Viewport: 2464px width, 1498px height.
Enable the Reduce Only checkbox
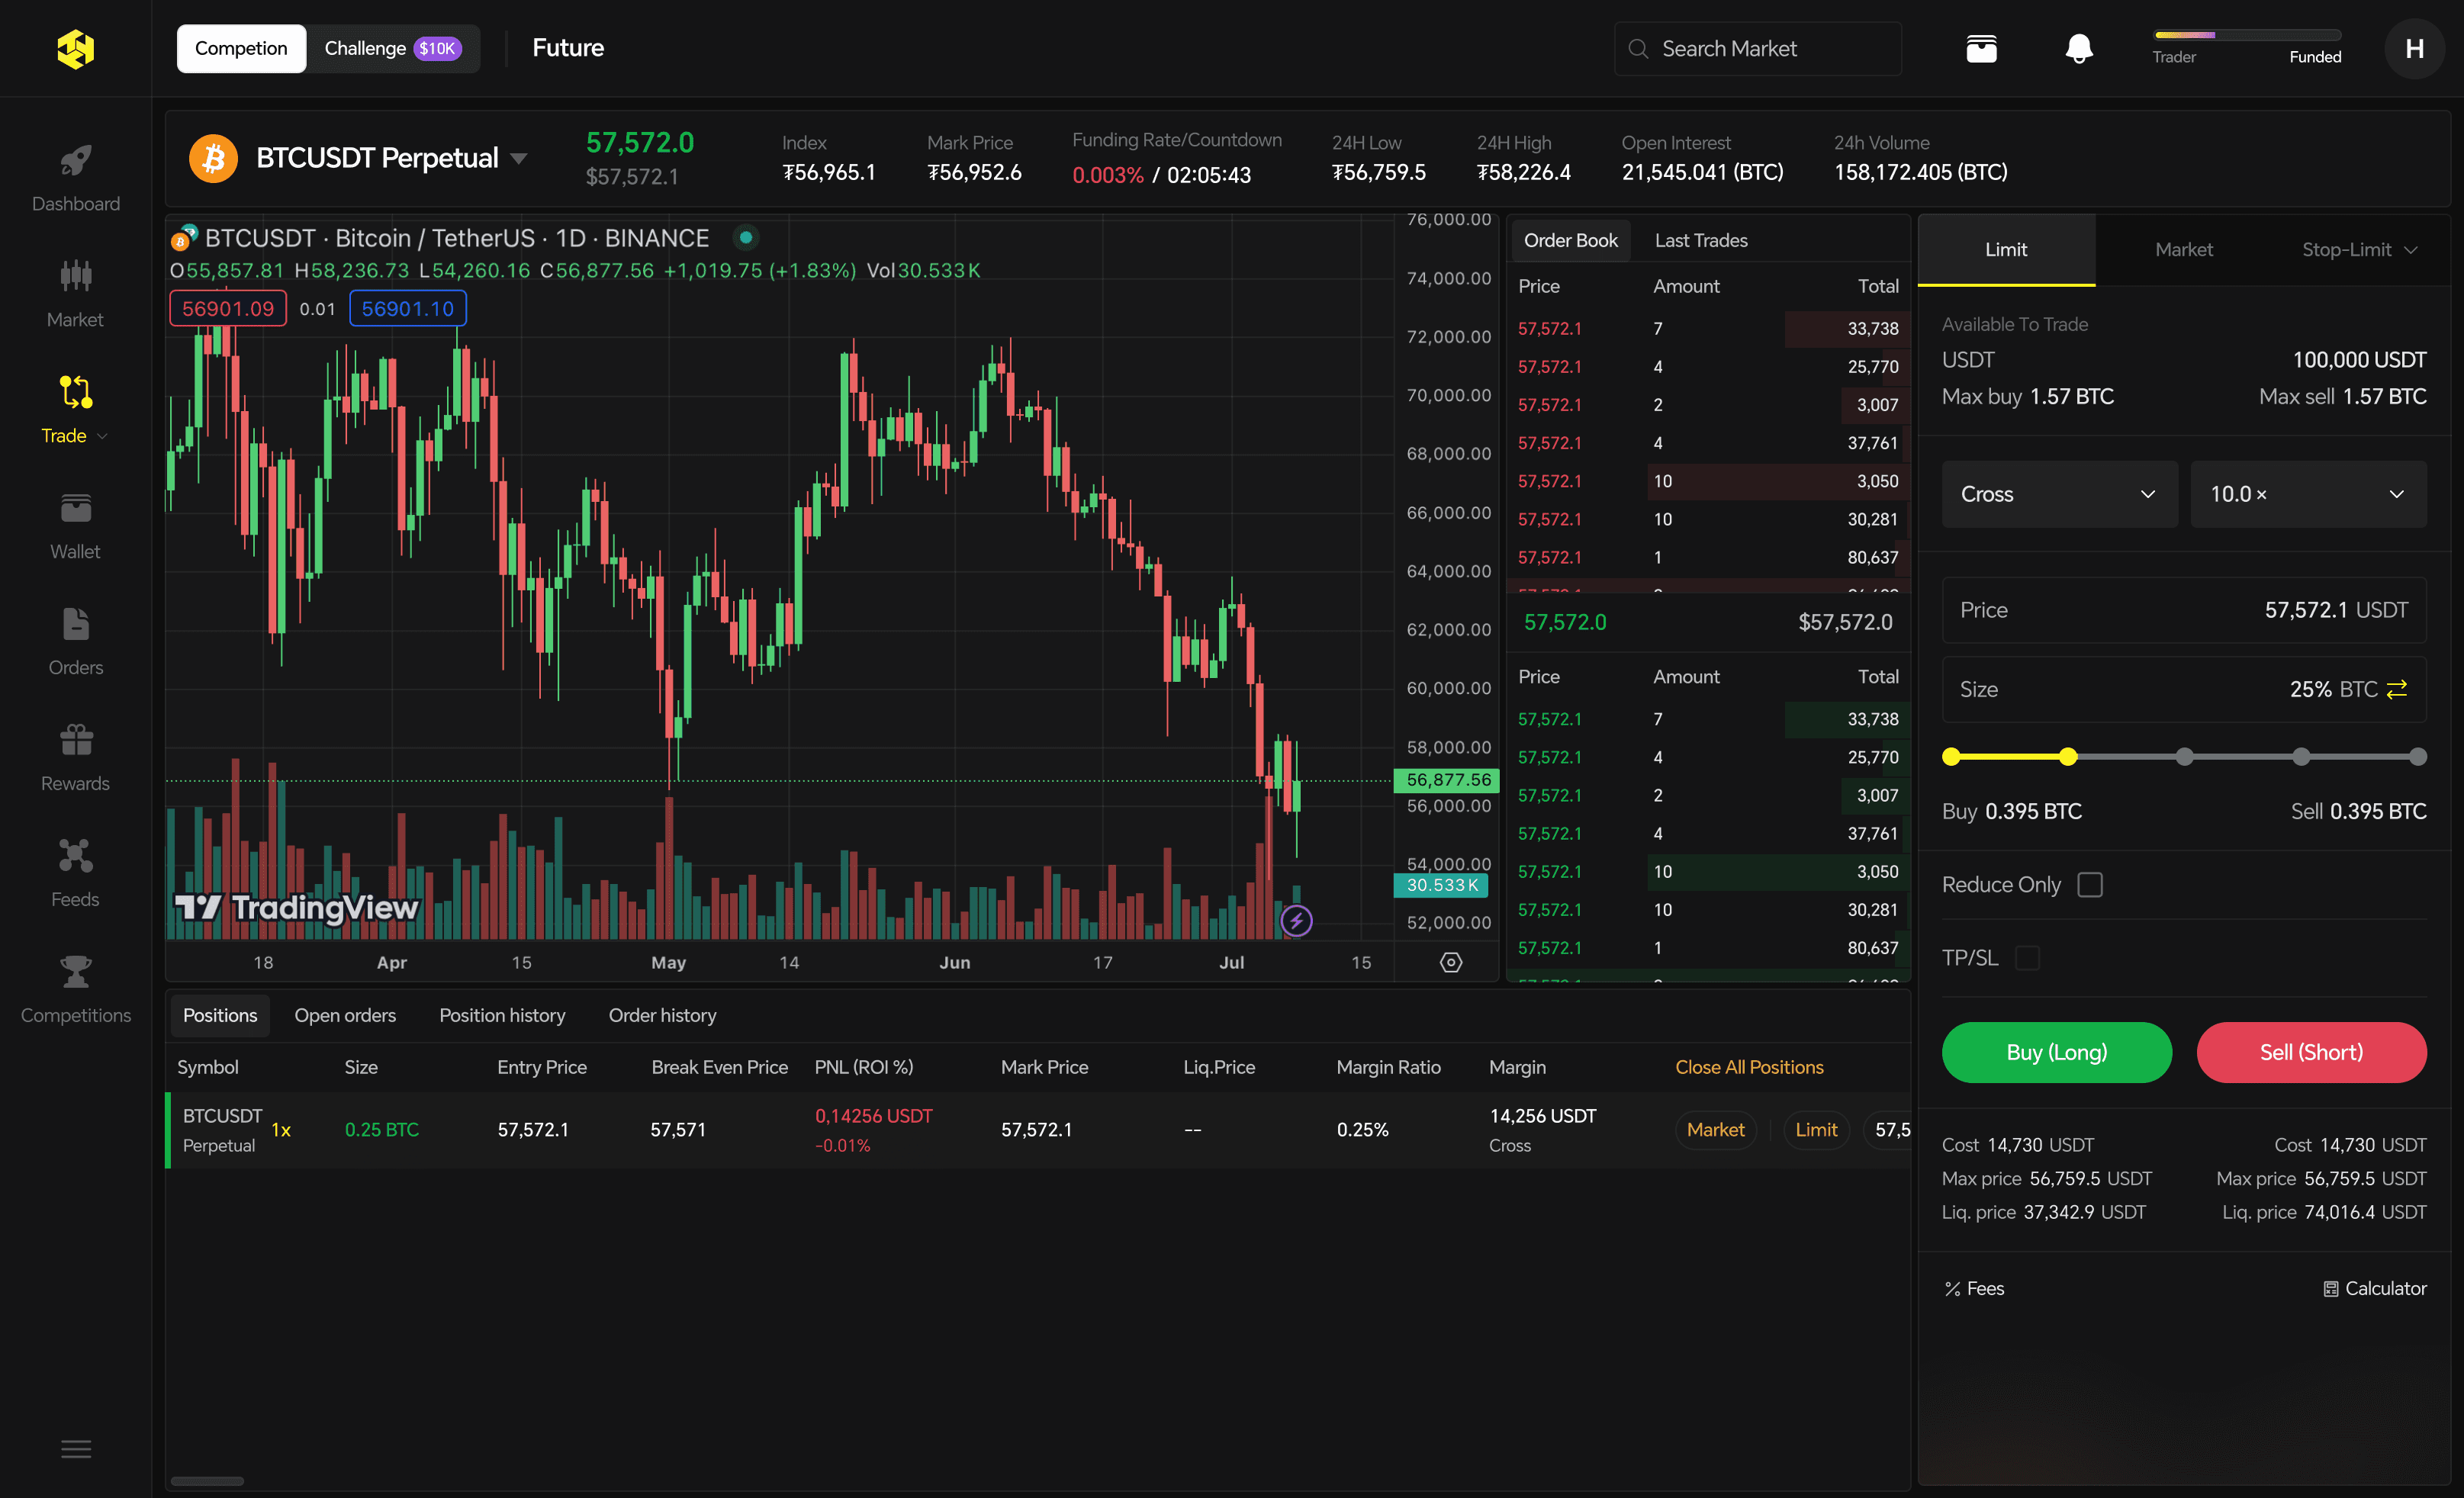[x=2090, y=885]
